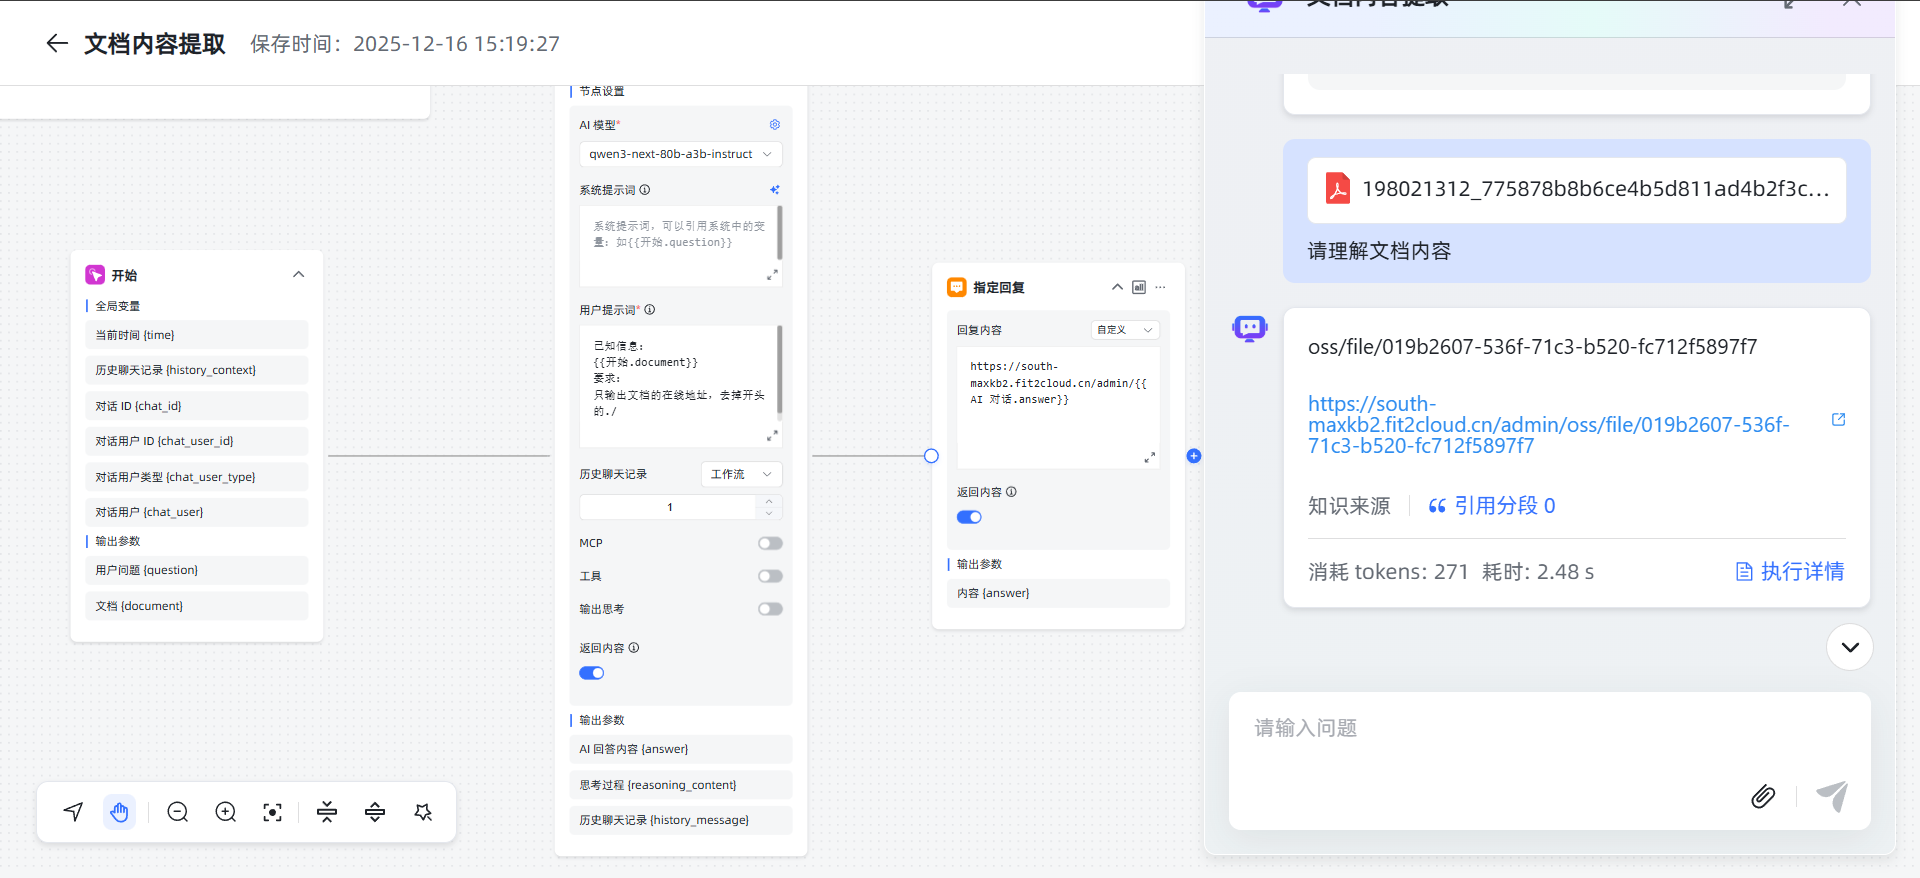Turn on the 输出思考 switch
Viewport: 1920px width, 878px height.
770,609
